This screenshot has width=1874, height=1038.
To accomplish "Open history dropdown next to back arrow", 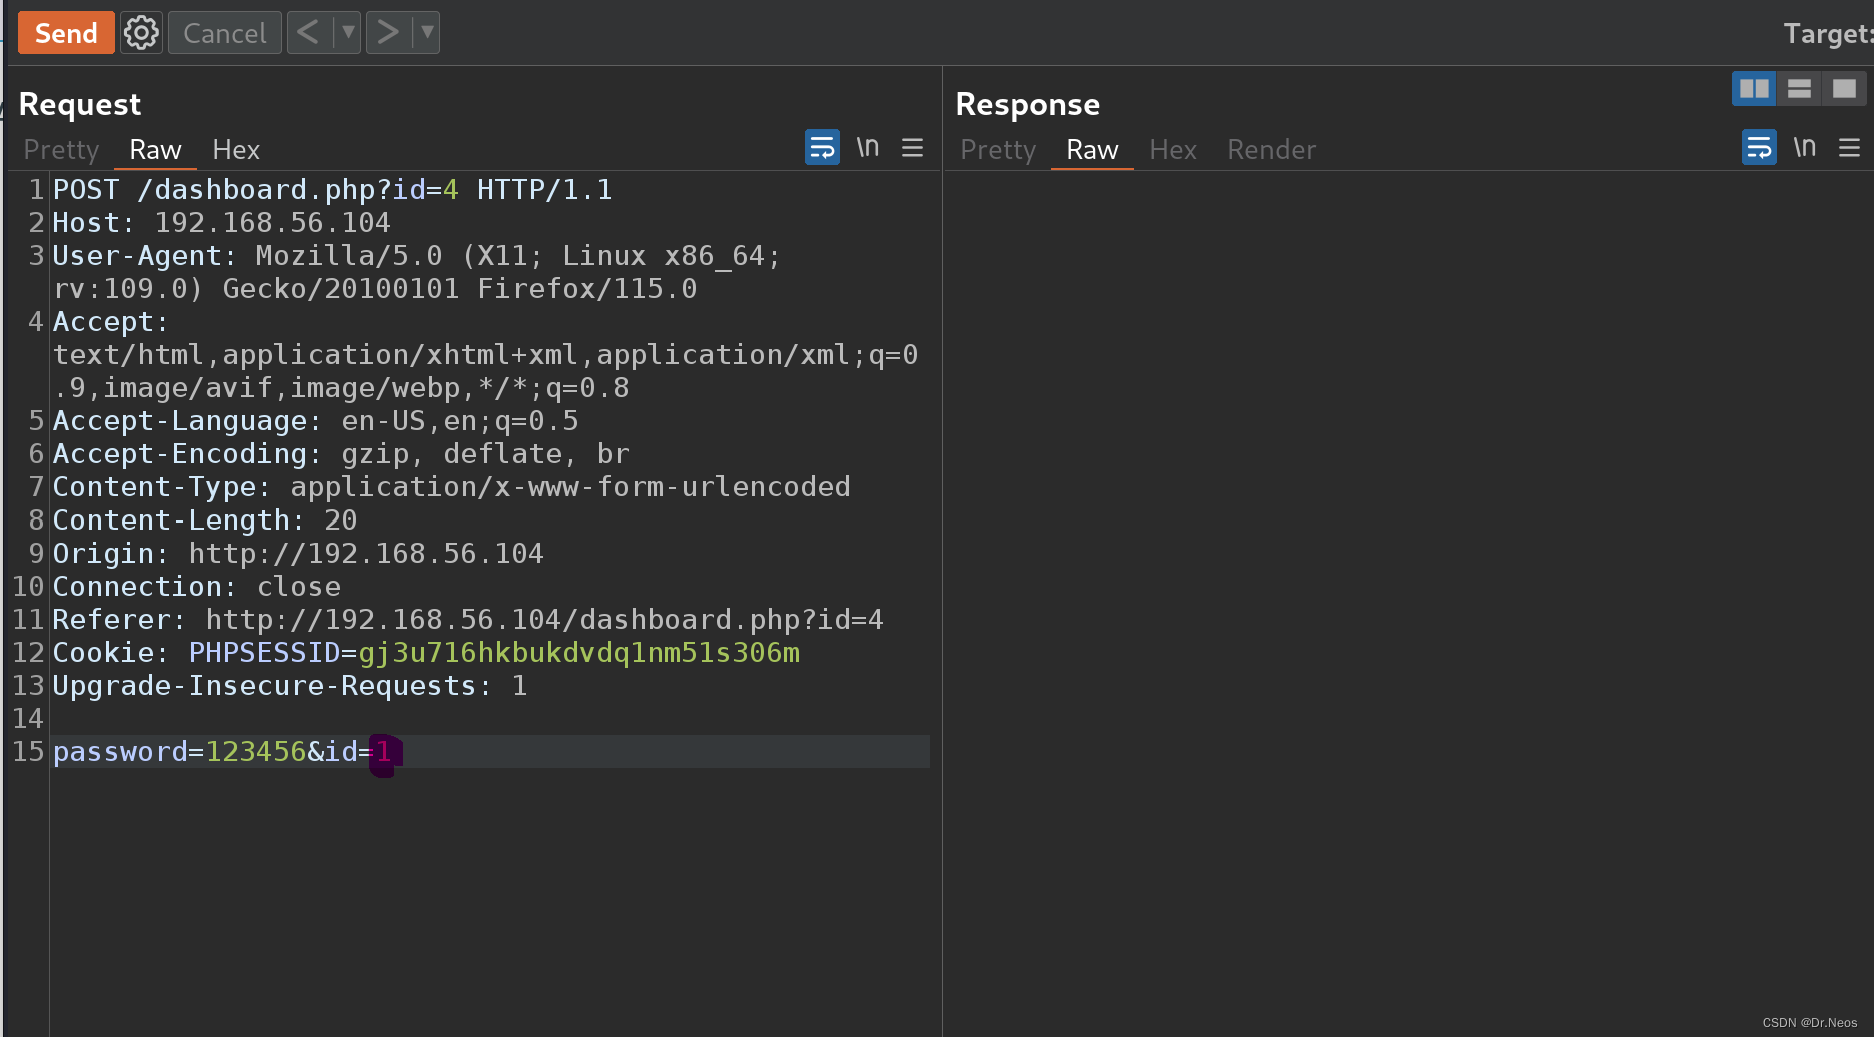I will pyautogui.click(x=347, y=33).
